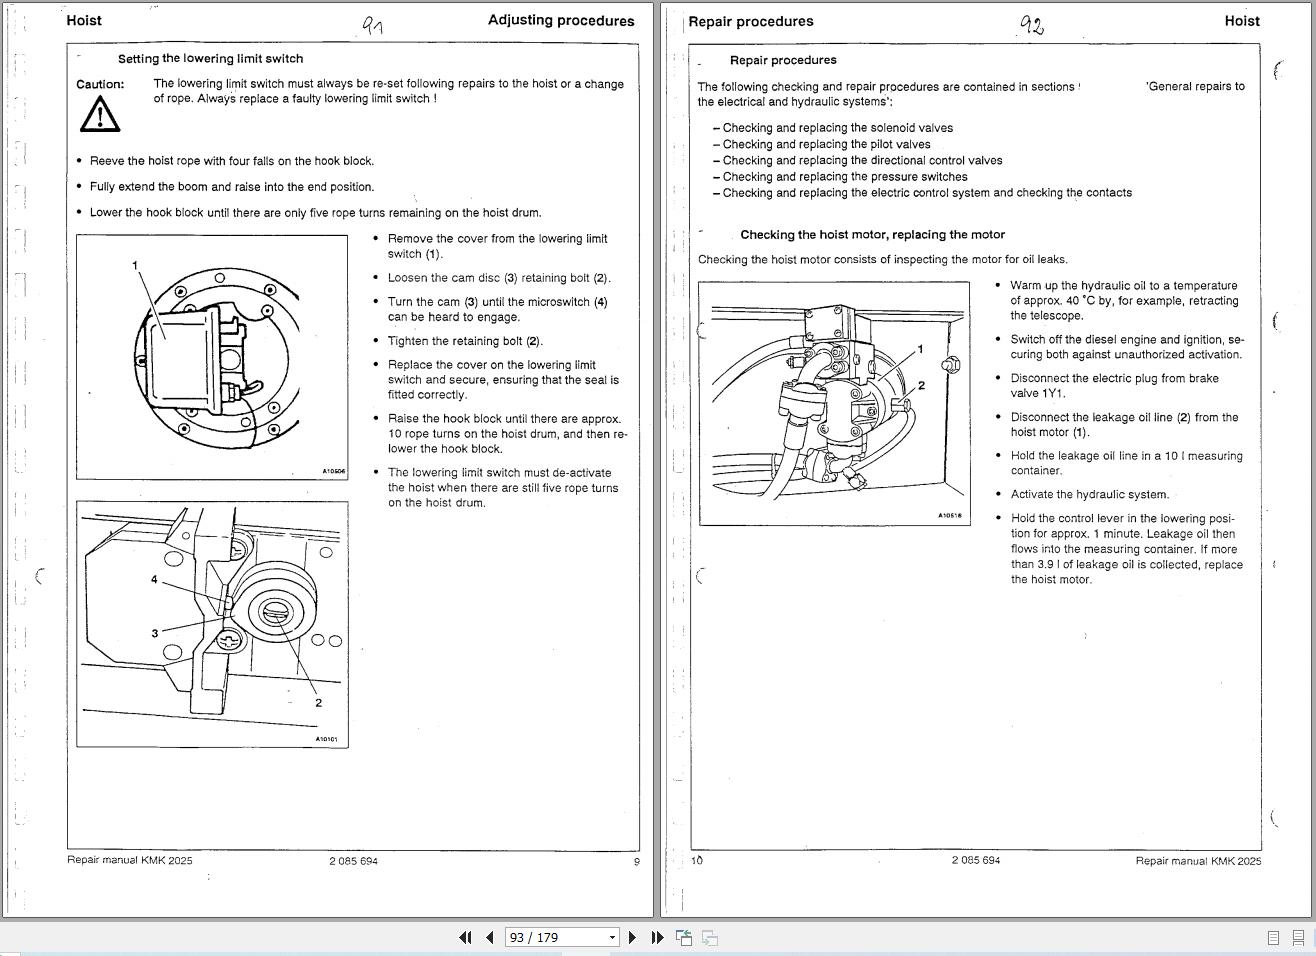Image resolution: width=1316 pixels, height=956 pixels.
Task: Click 'Reeve the hoist rope with four falls' bullet
Action: click(x=232, y=161)
